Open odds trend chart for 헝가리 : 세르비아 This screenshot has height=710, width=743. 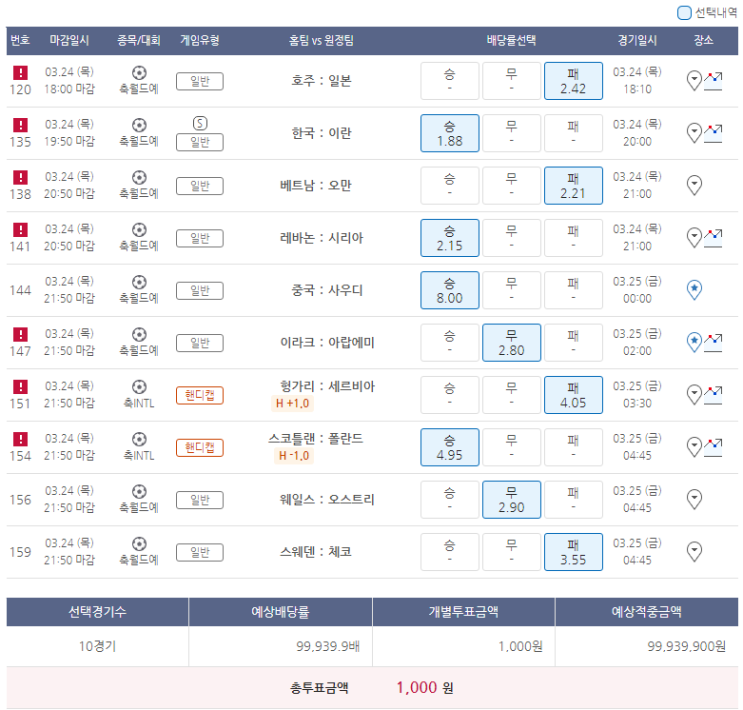(x=713, y=395)
